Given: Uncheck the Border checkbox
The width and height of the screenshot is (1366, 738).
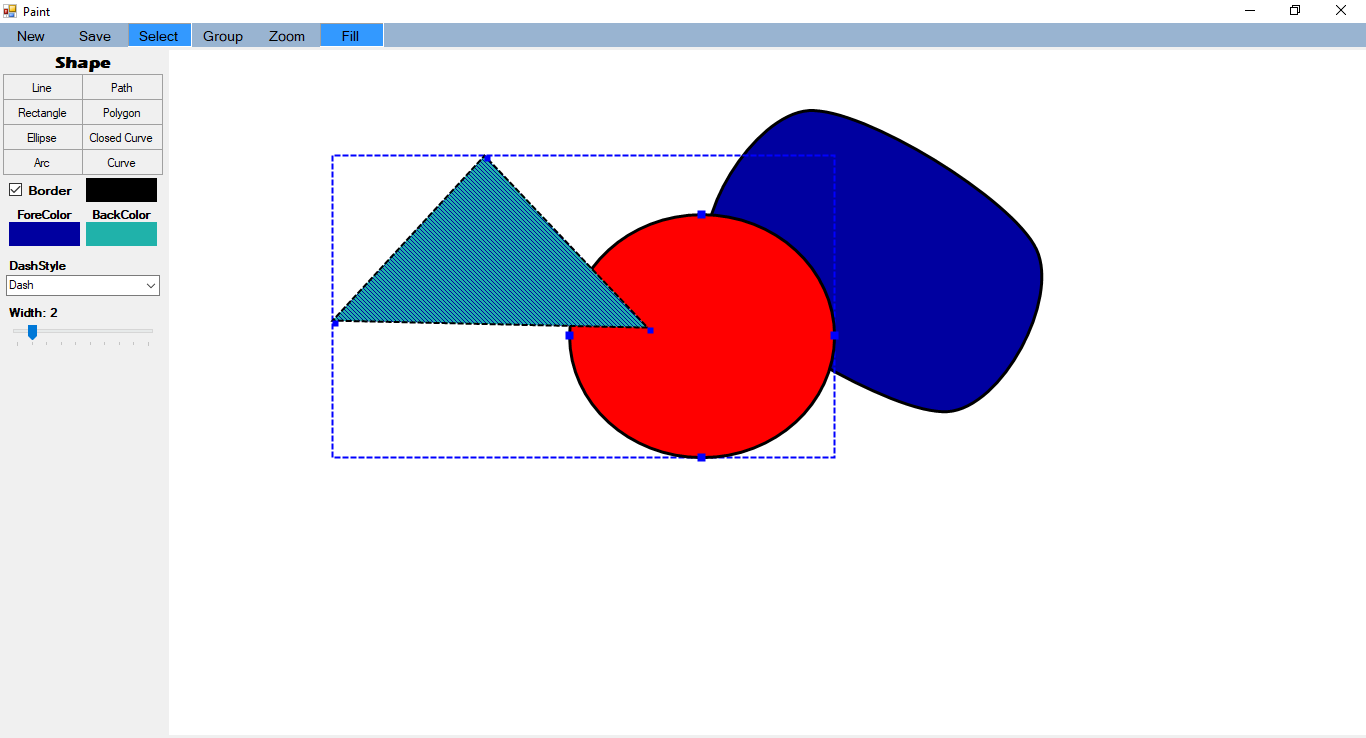Looking at the screenshot, I should point(16,190).
